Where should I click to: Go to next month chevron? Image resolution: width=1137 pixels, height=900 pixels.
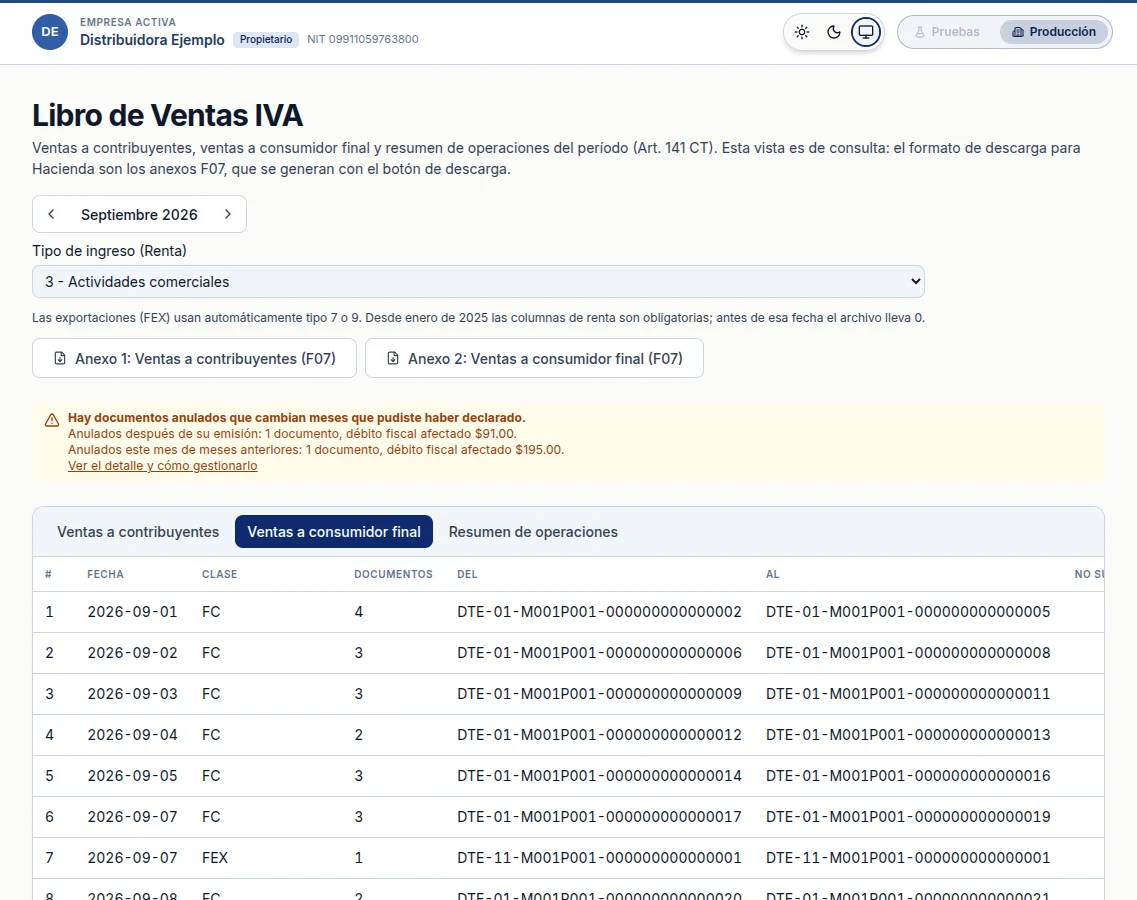[x=228, y=214]
